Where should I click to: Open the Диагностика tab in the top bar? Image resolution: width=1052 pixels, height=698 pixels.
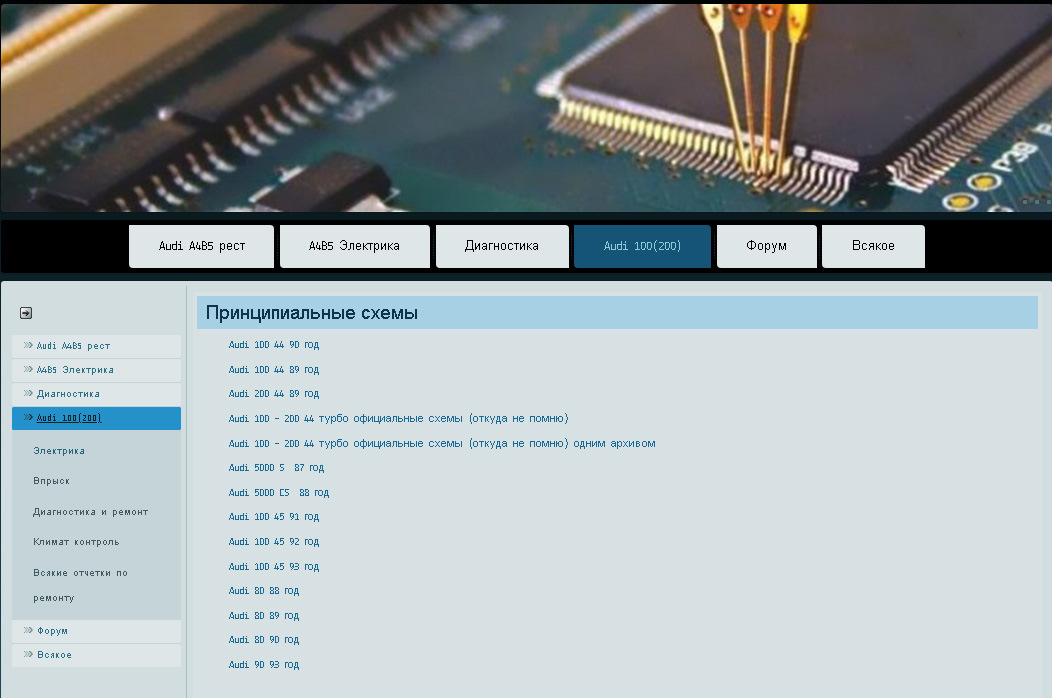(501, 246)
